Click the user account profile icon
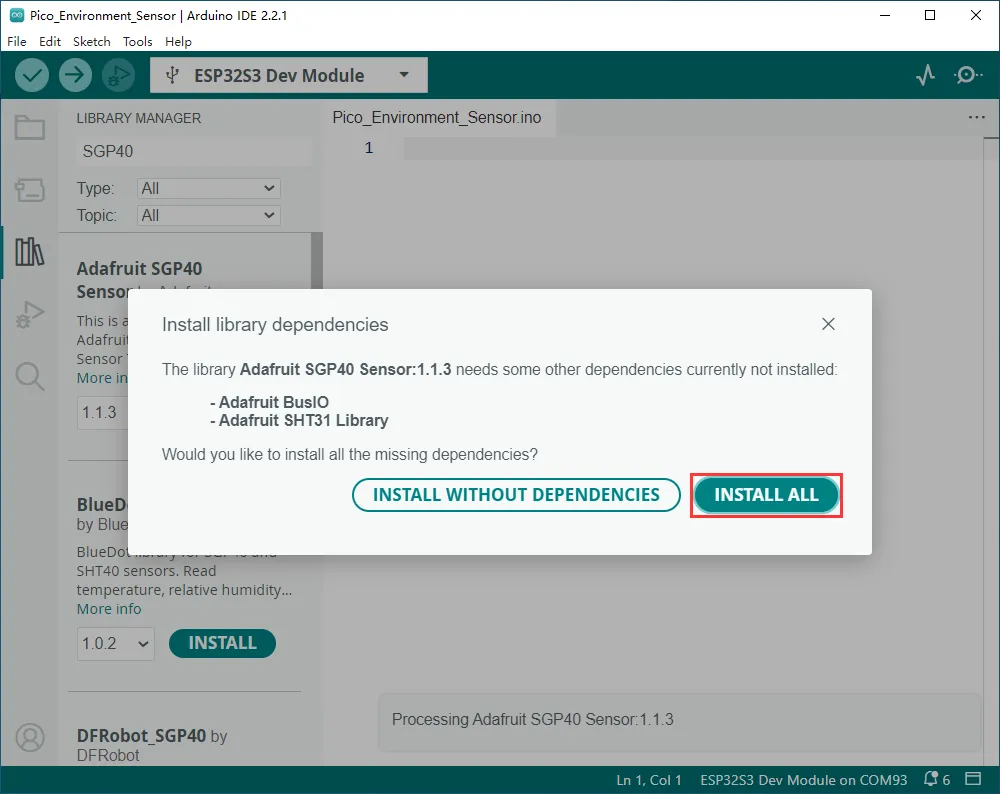This screenshot has height=794, width=1000. [x=30, y=738]
